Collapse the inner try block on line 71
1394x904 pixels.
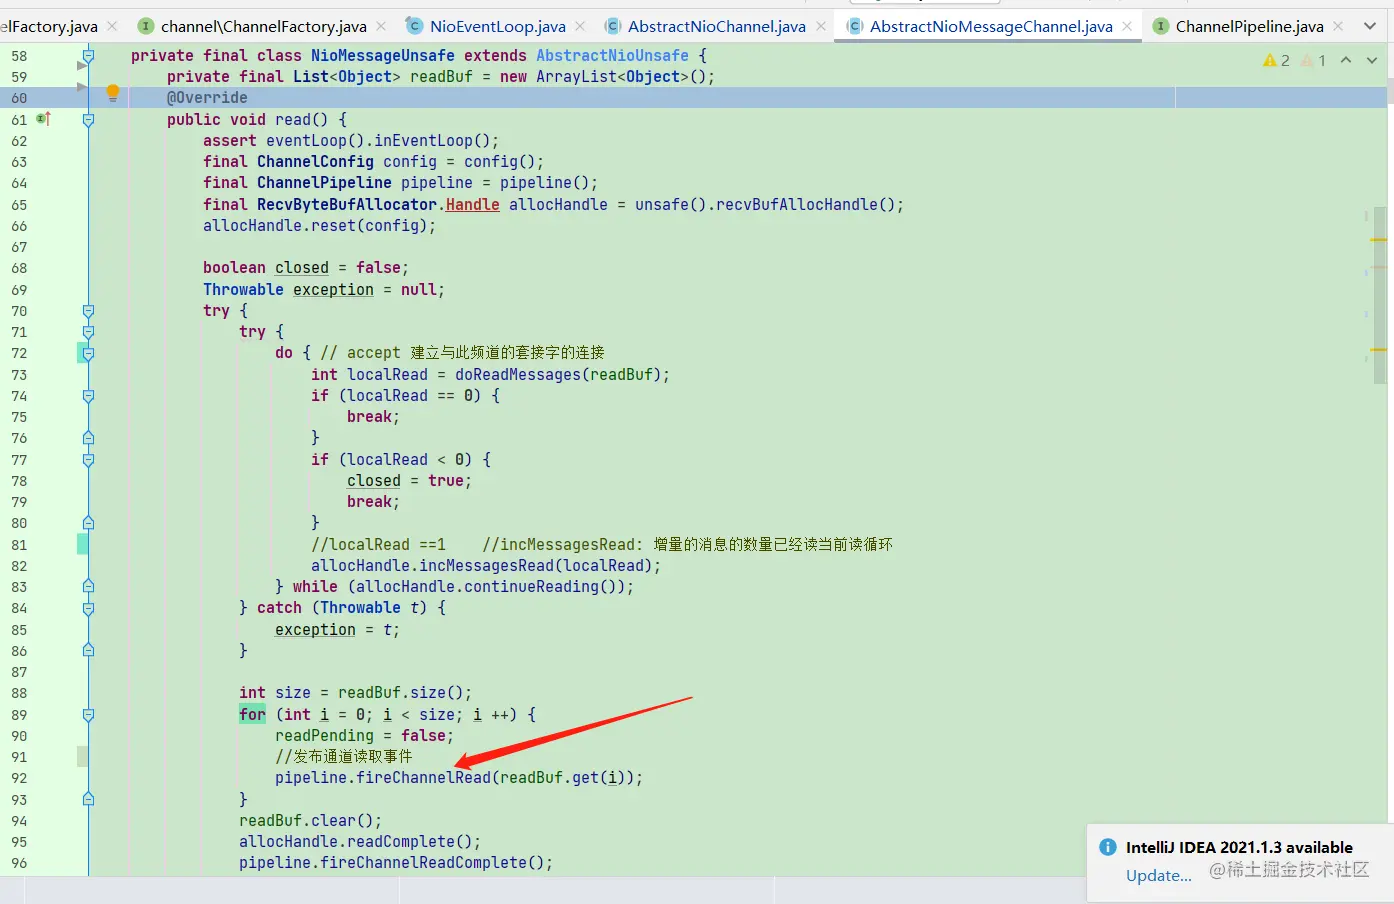[88, 332]
